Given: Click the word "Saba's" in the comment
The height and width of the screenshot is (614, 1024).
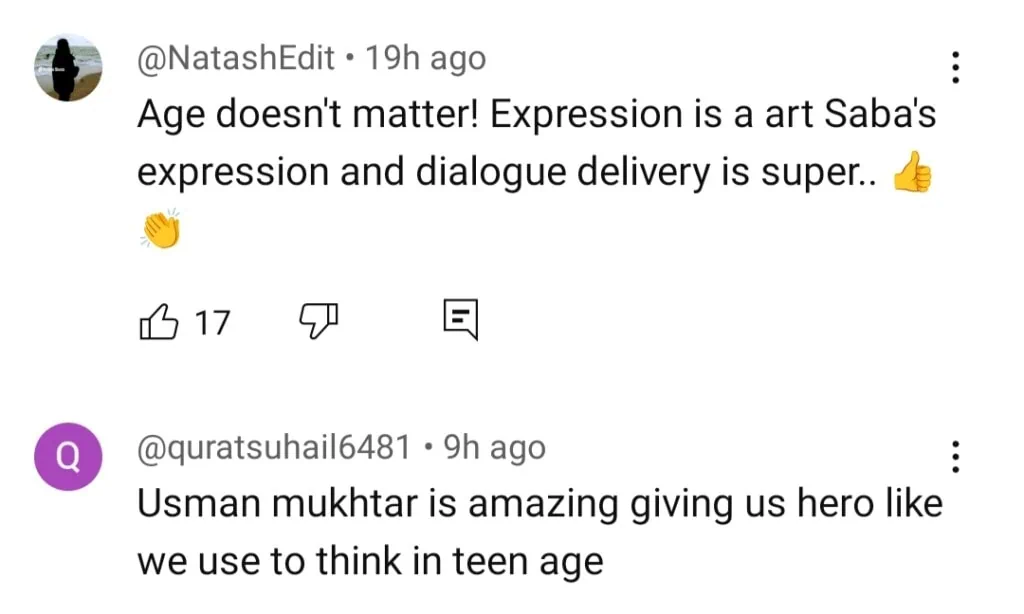Looking at the screenshot, I should (880, 115).
